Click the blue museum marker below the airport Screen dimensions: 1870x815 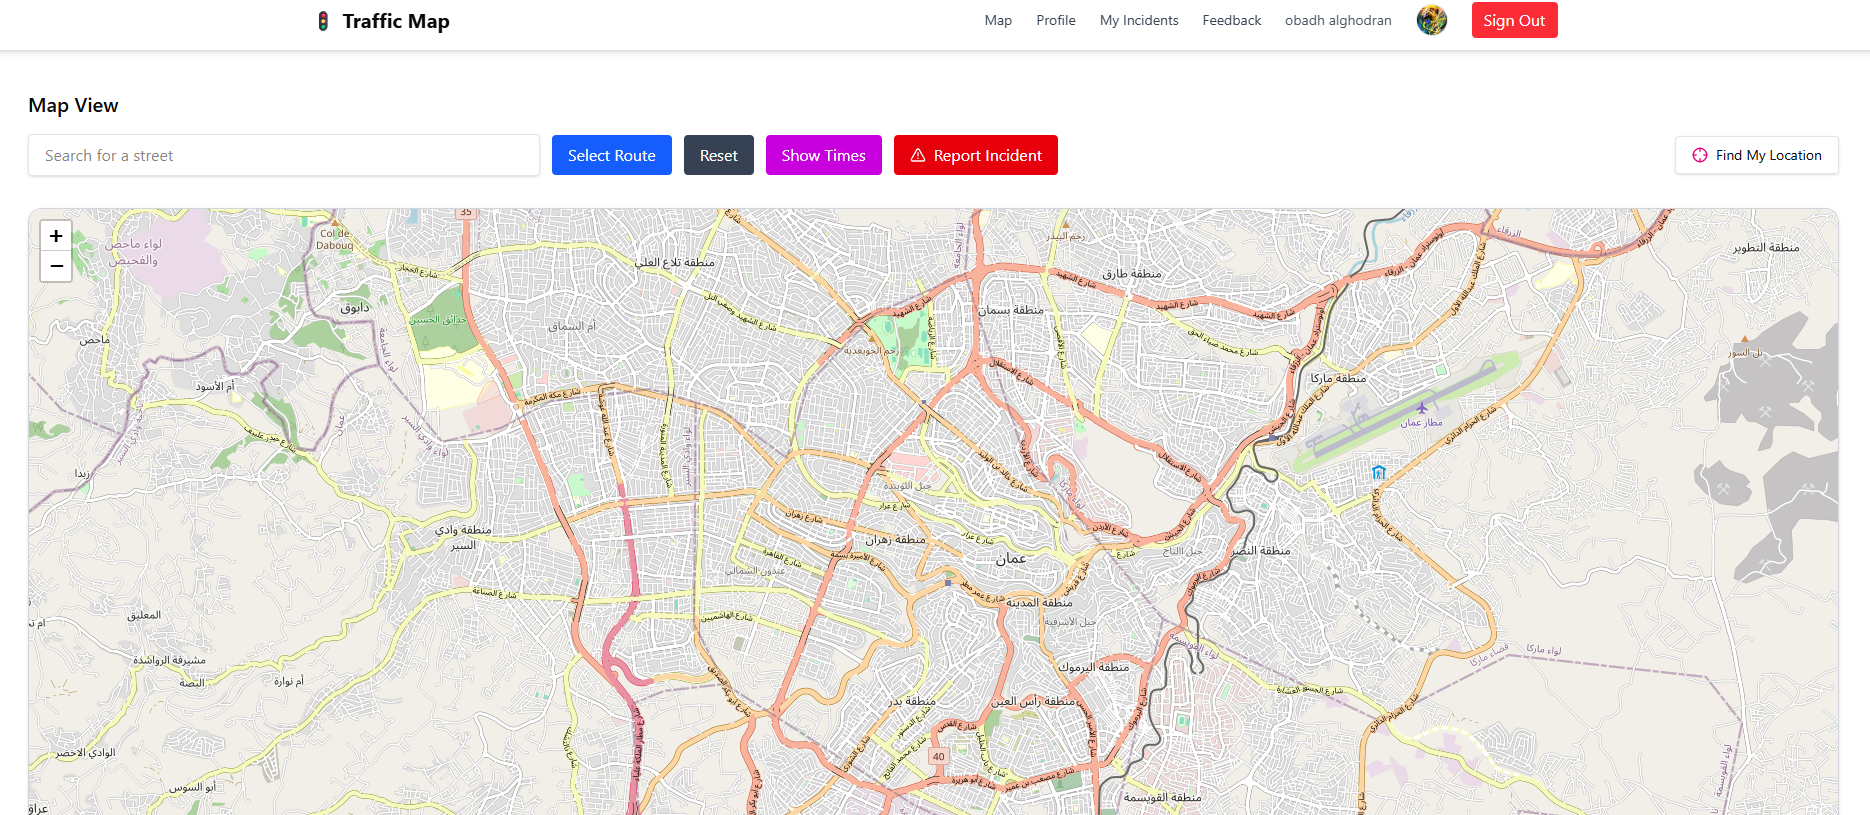[x=1379, y=472]
